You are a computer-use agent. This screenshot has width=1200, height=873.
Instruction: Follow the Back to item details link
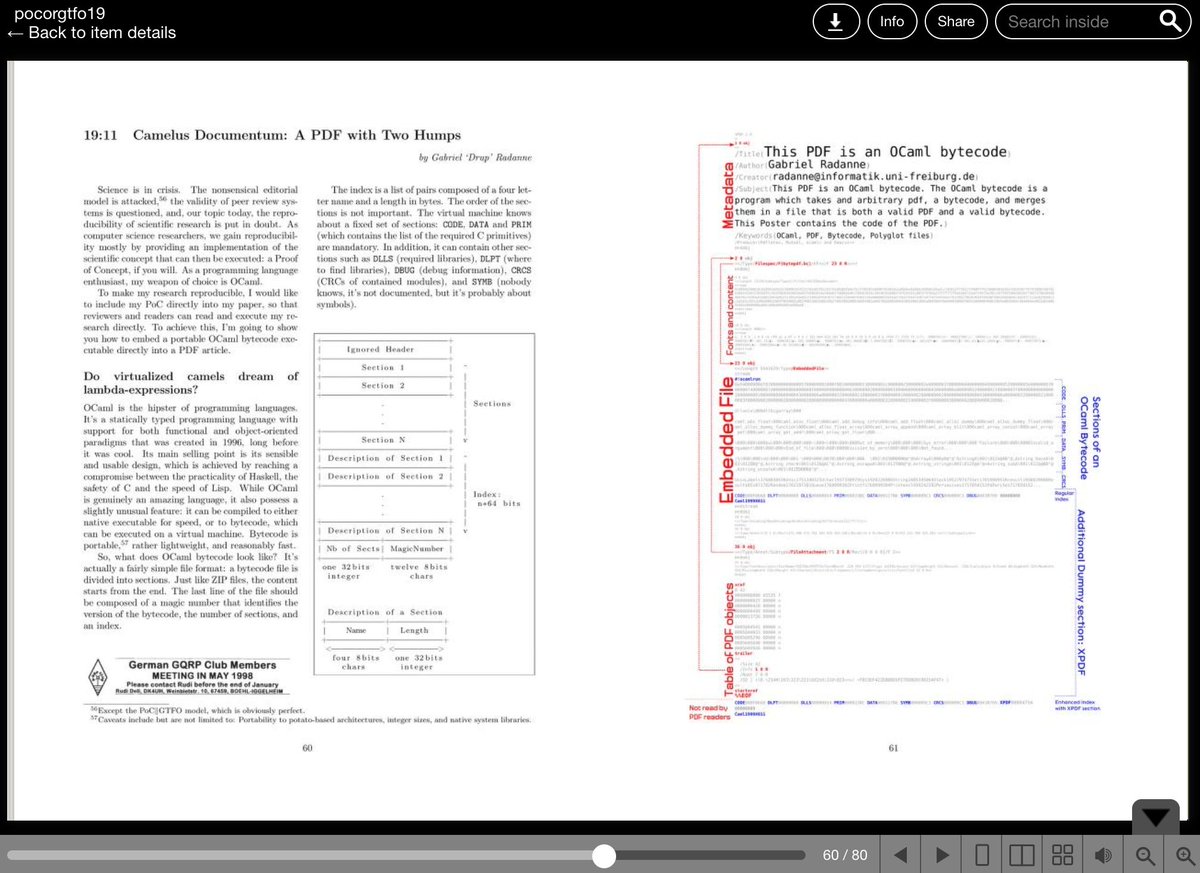92,33
